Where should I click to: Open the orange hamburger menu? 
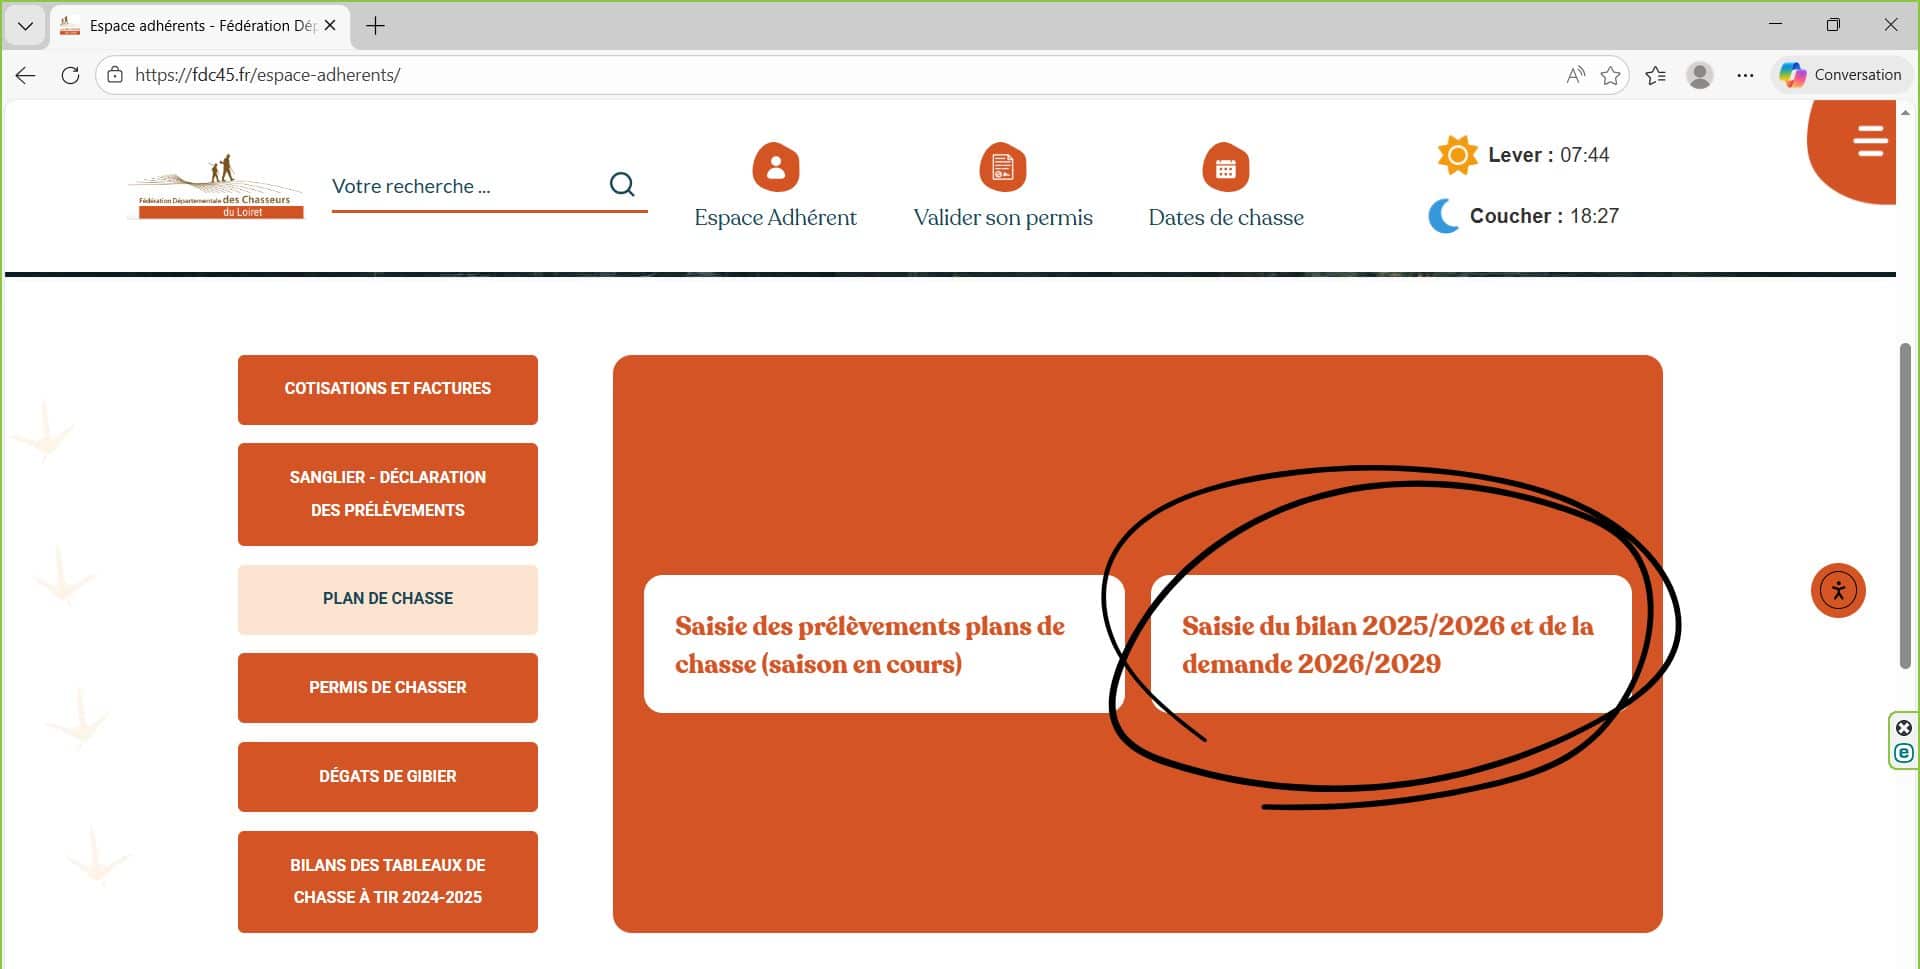1868,141
